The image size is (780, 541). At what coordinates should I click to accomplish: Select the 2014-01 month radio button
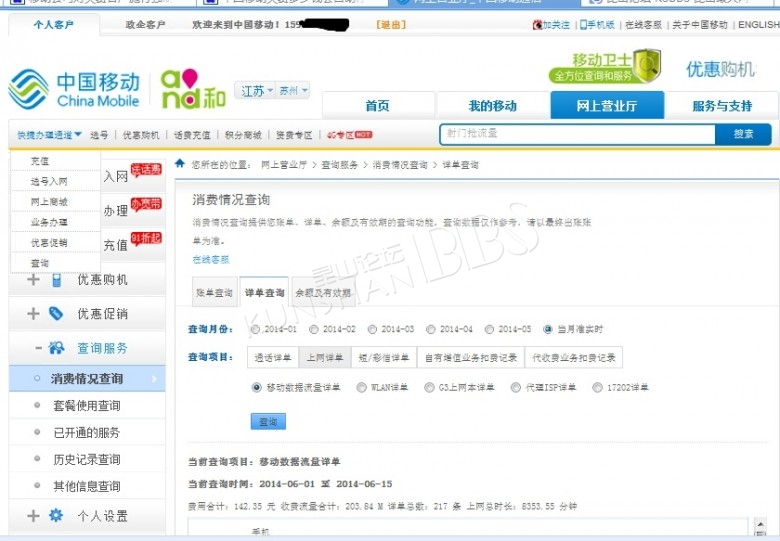pos(255,329)
